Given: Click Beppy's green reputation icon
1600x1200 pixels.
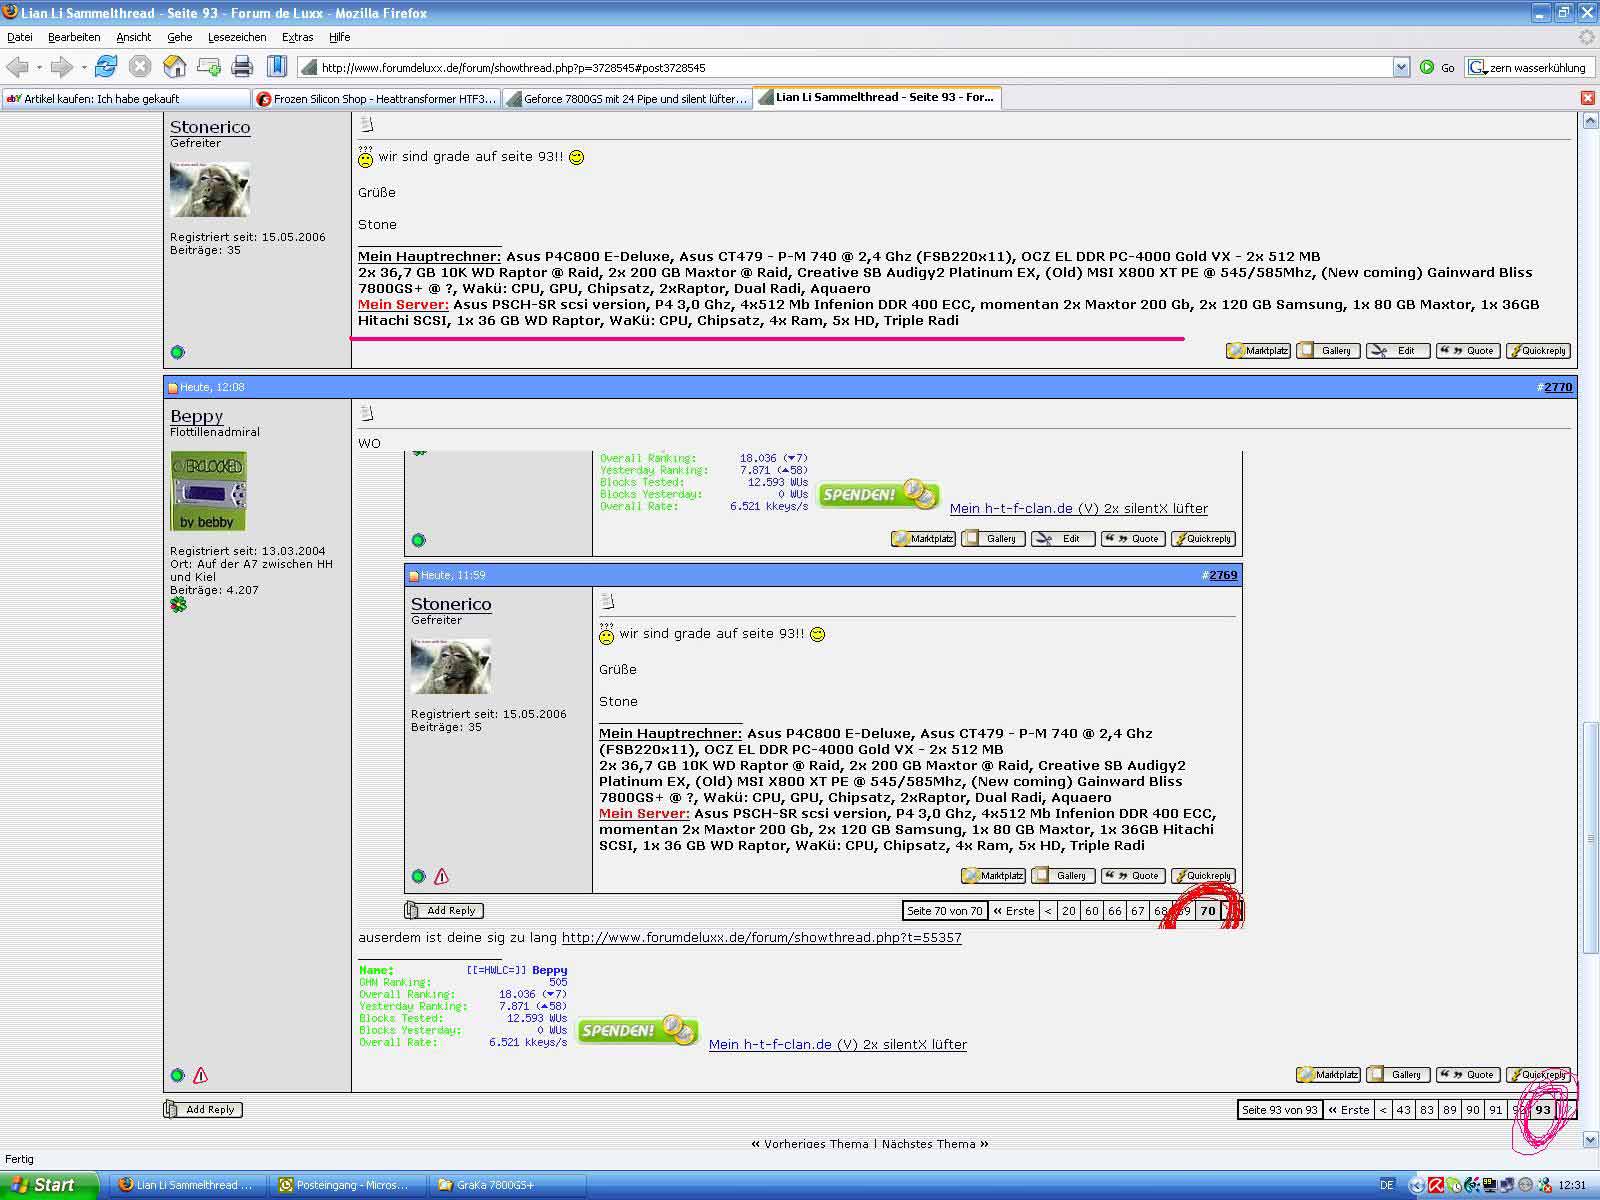Looking at the screenshot, I should coord(178,605).
